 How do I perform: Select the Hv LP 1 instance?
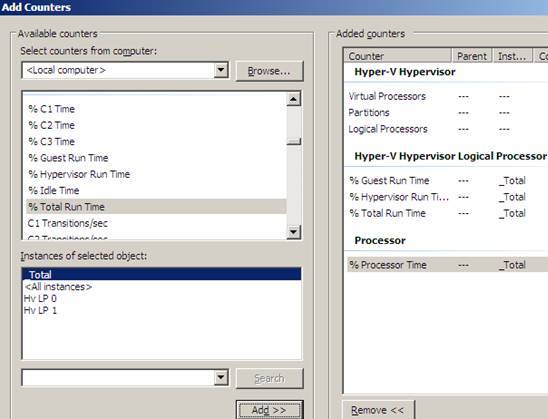[161, 310]
